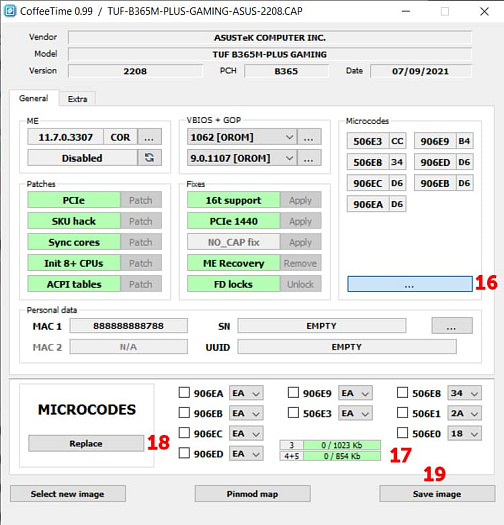Click the PCH value B365
The width and height of the screenshot is (504, 525).
286,71
